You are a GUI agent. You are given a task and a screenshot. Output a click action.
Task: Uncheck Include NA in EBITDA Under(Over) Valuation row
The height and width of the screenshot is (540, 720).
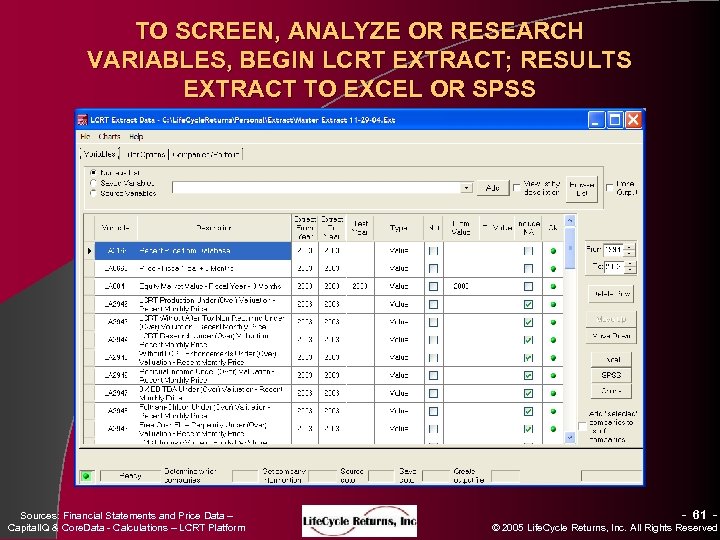[x=529, y=394]
